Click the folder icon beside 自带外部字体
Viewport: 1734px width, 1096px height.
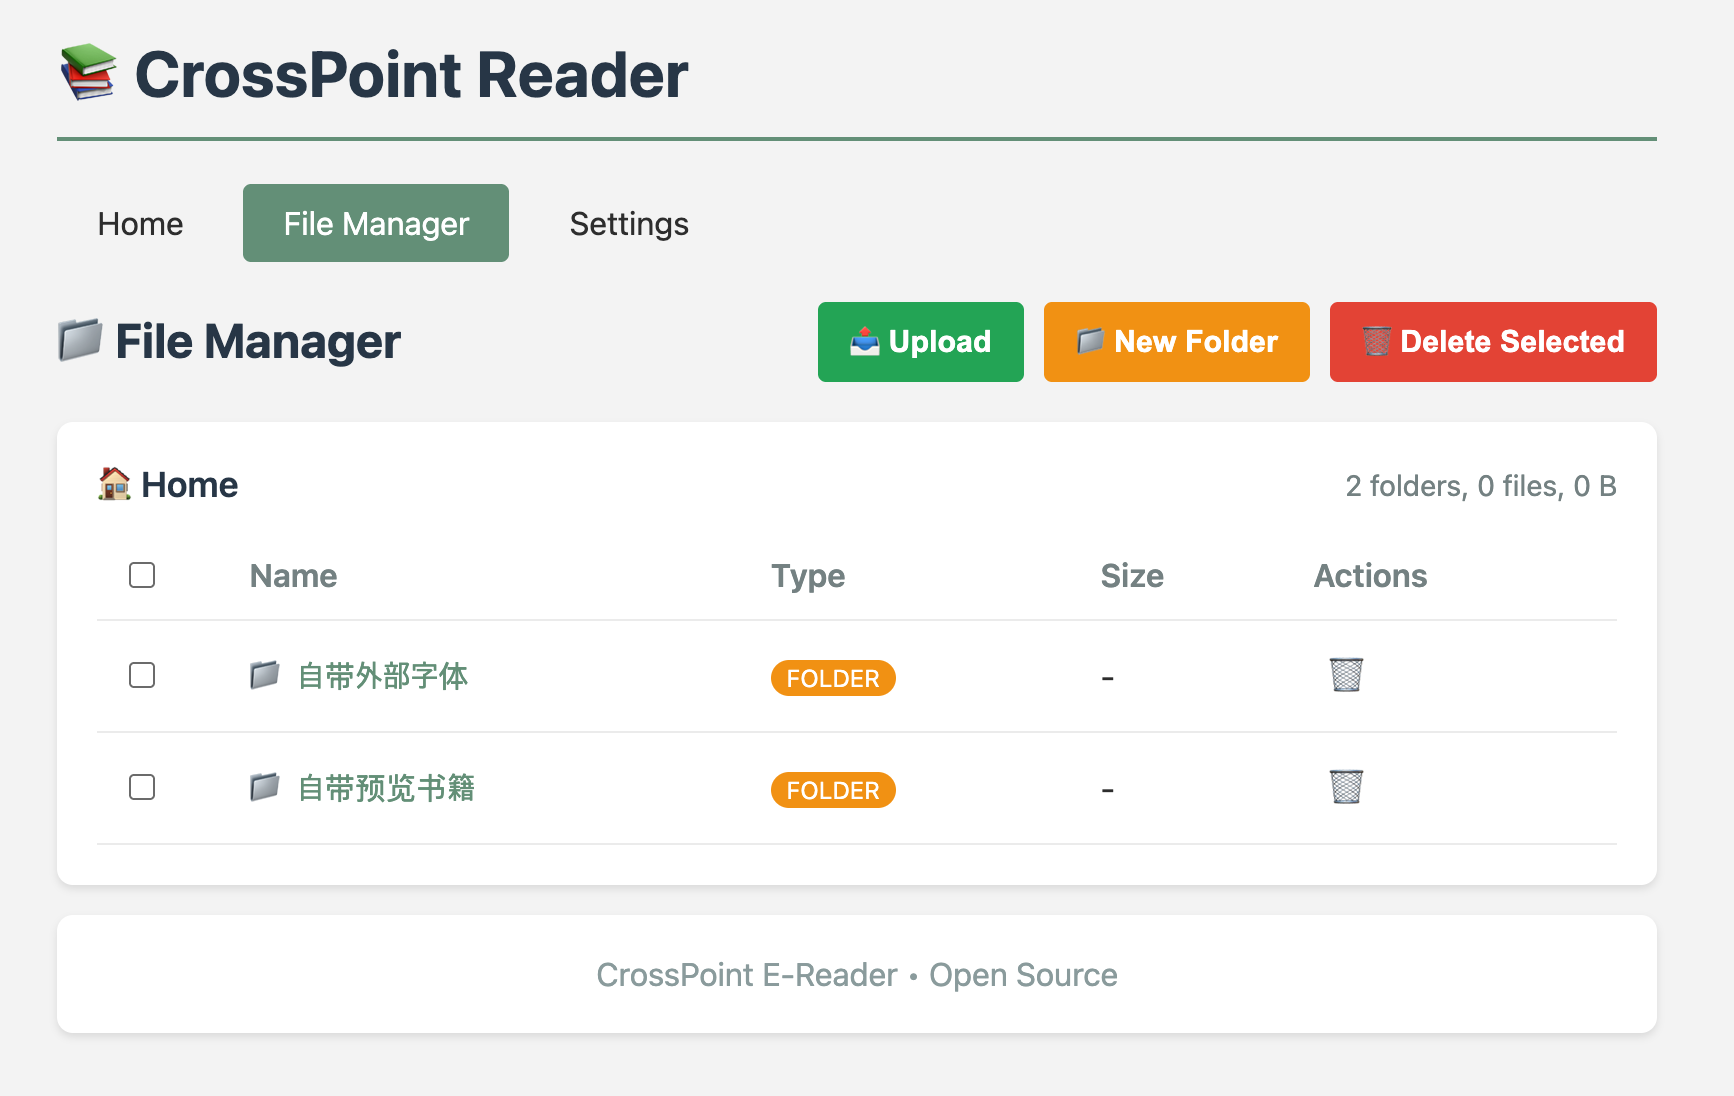click(265, 675)
